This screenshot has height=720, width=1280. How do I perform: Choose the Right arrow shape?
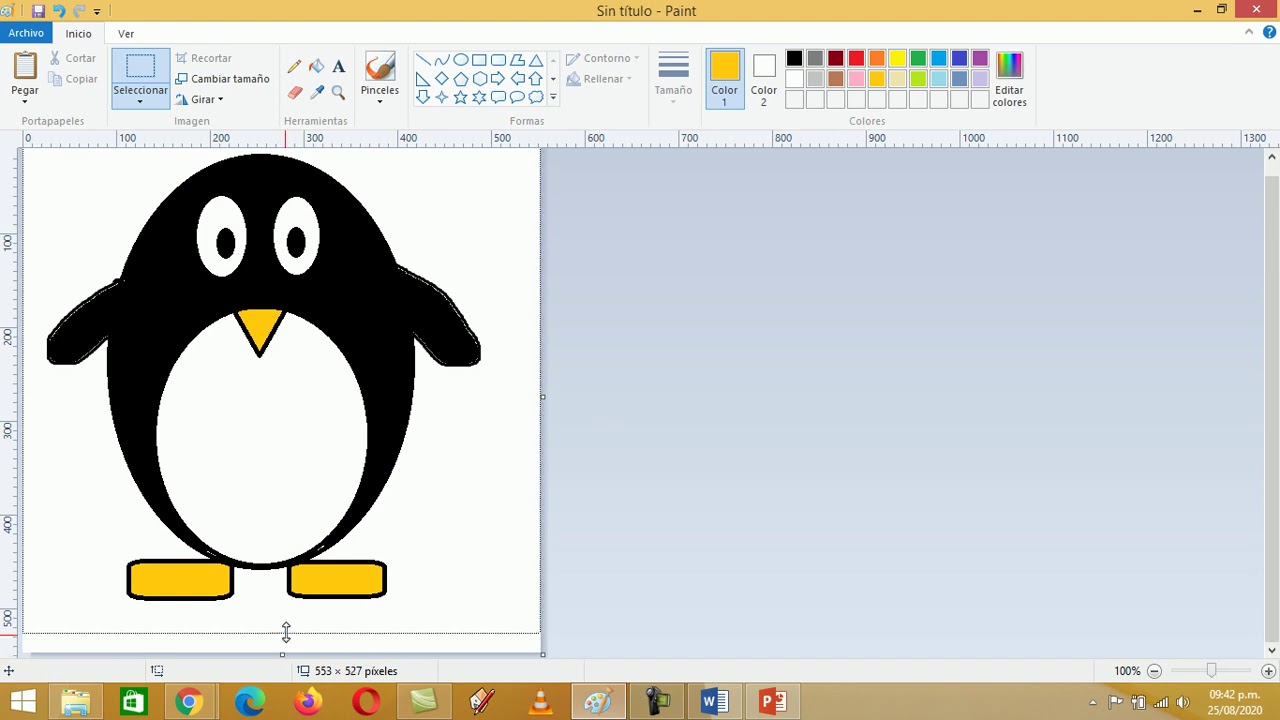498,79
